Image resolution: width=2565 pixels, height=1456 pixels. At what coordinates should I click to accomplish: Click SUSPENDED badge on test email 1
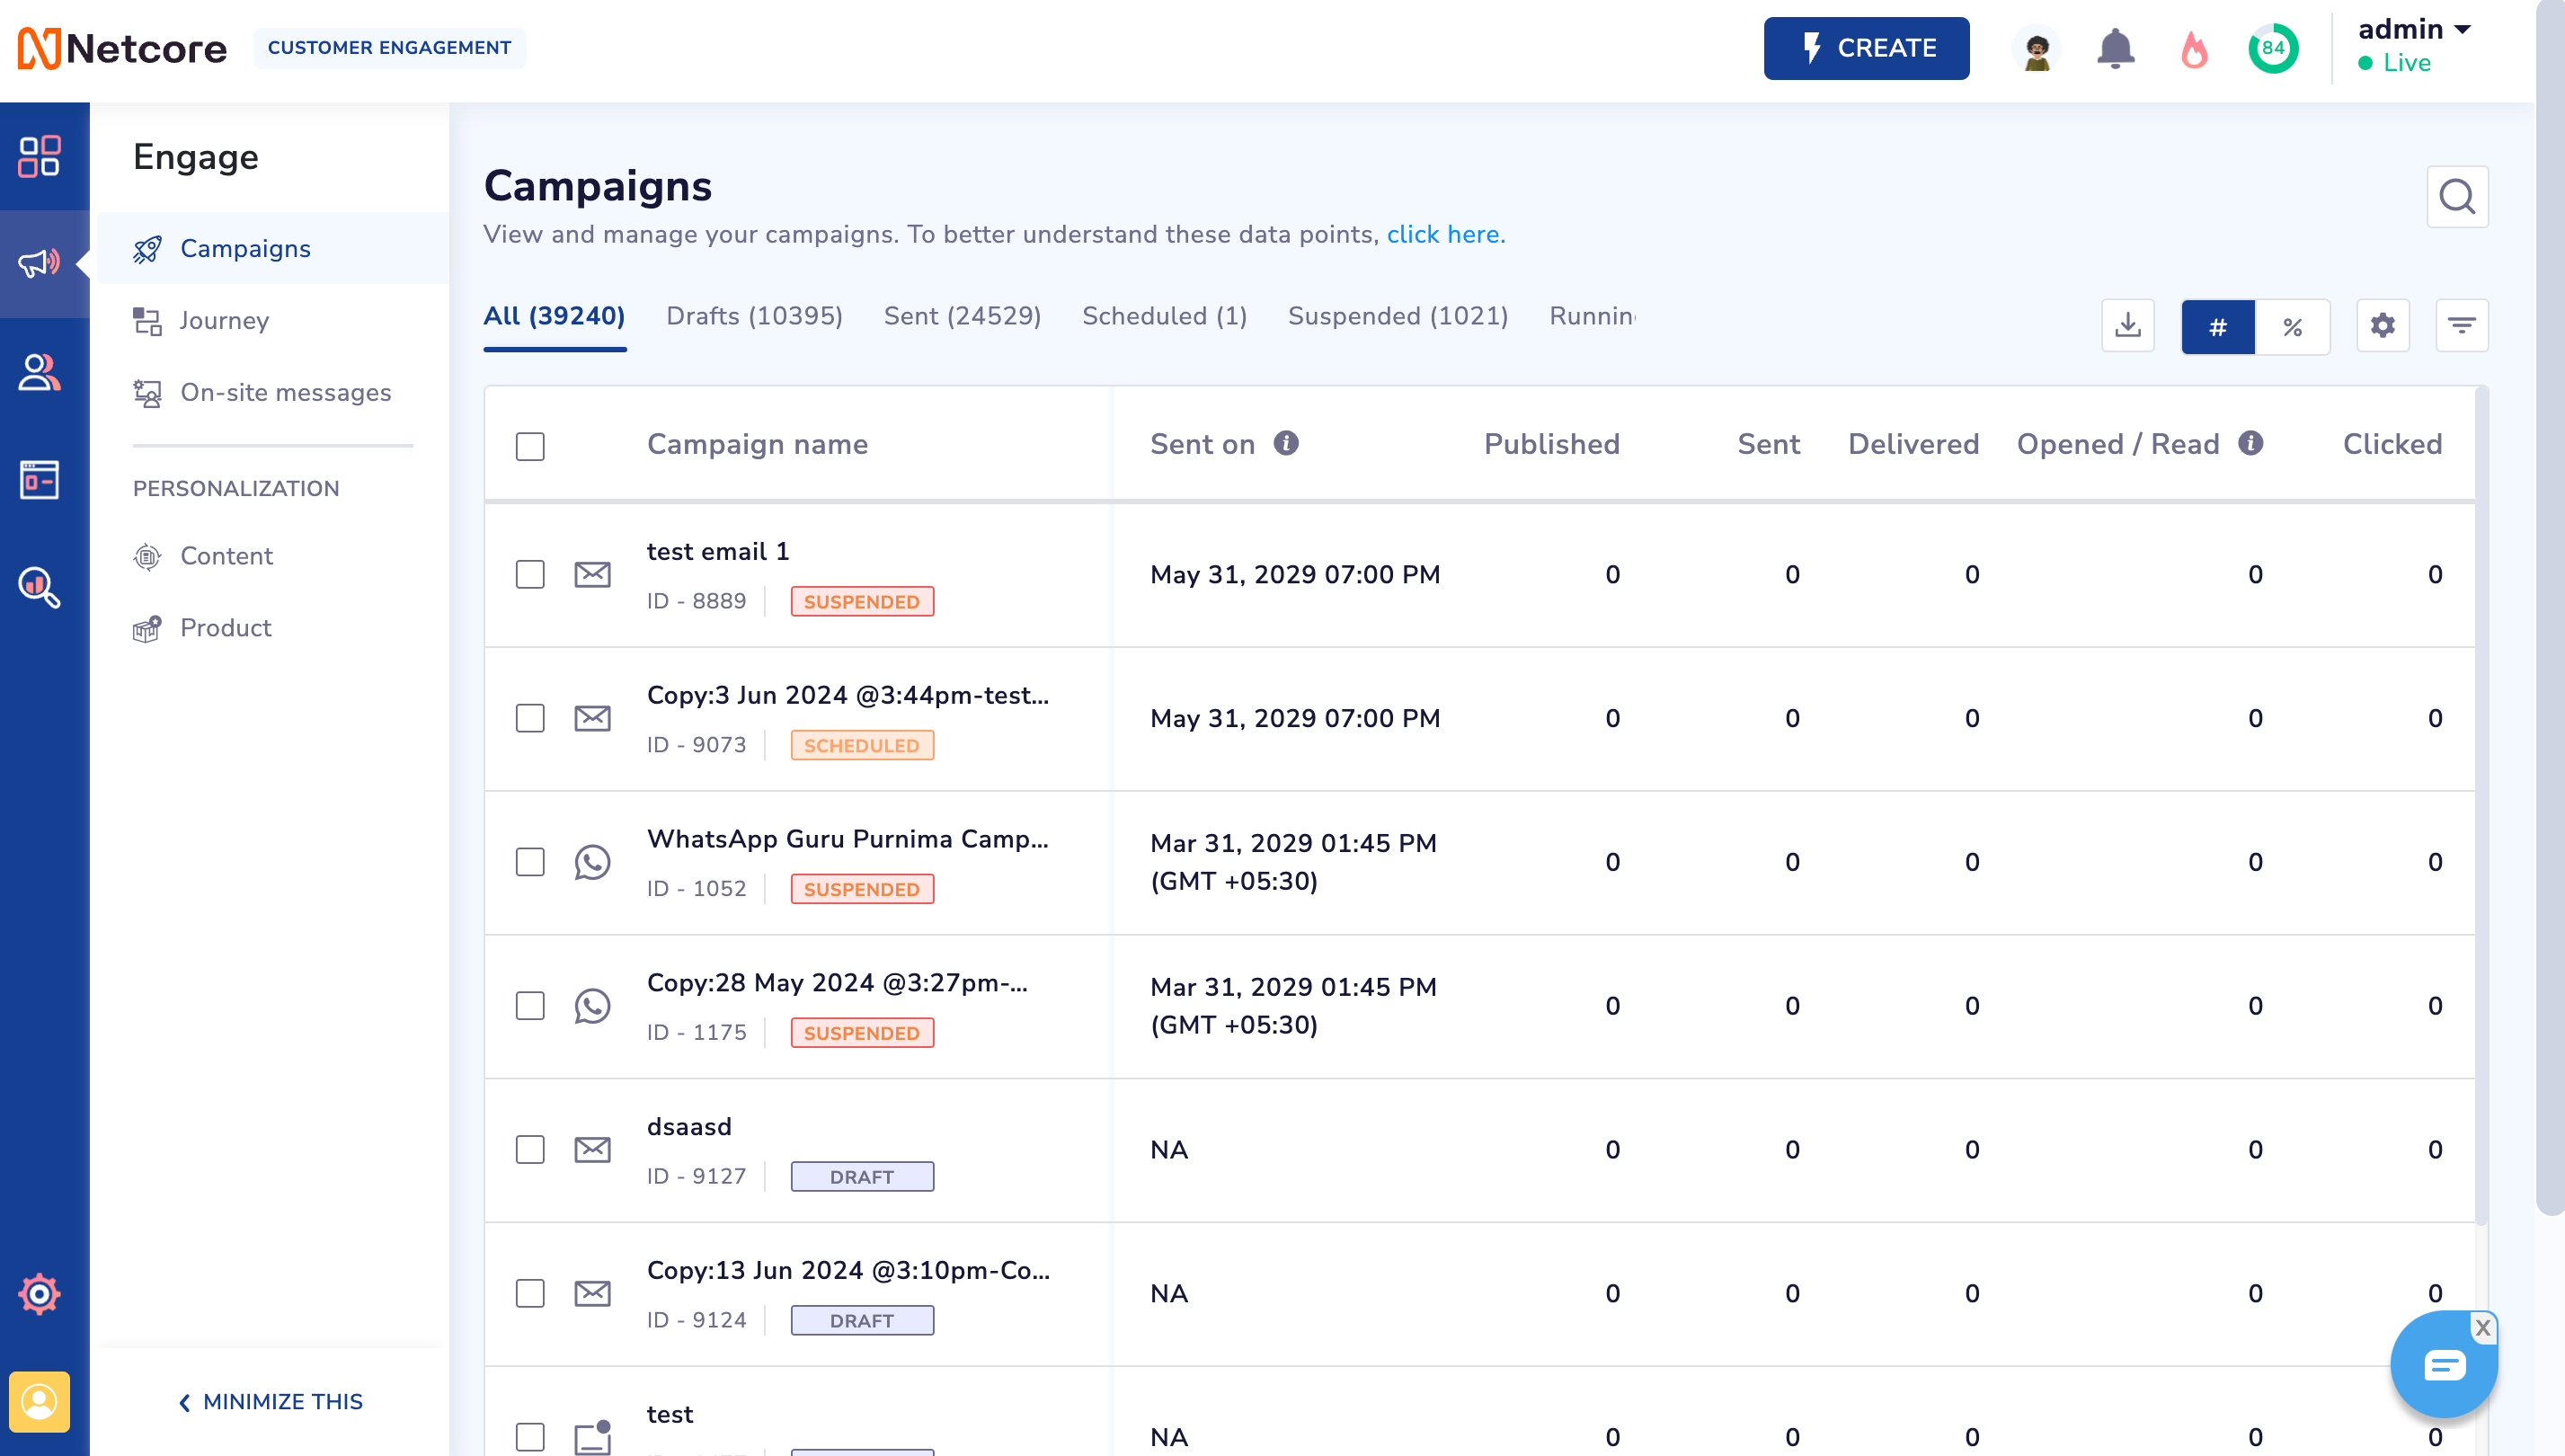(x=862, y=601)
